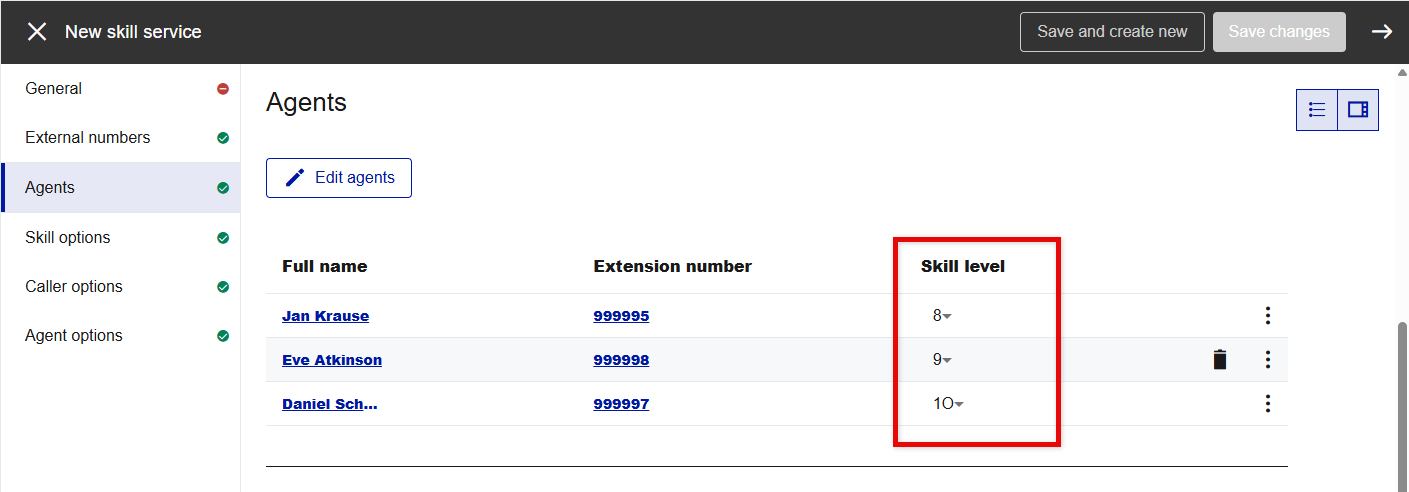Screen dimensions: 1409x492
Task: Switch to list view icon
Action: pyautogui.click(x=1317, y=110)
